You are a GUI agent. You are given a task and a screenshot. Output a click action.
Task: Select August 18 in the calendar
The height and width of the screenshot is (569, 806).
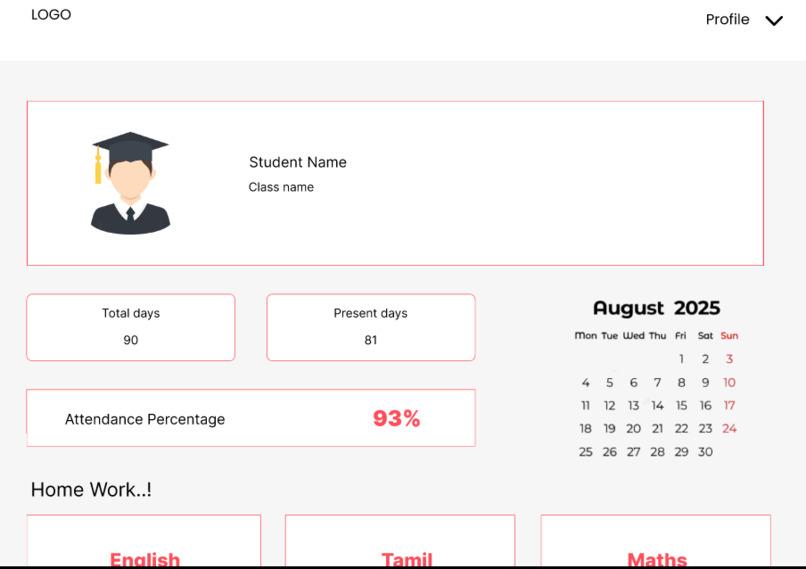point(585,429)
